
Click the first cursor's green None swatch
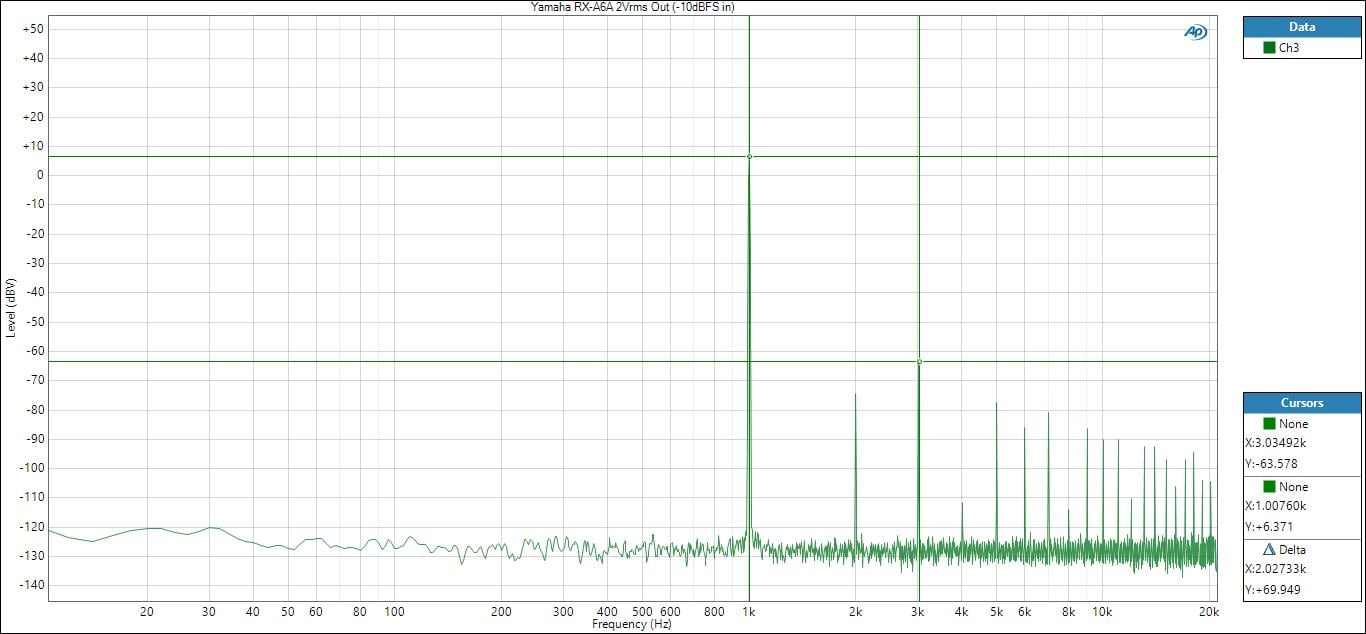tap(1269, 423)
